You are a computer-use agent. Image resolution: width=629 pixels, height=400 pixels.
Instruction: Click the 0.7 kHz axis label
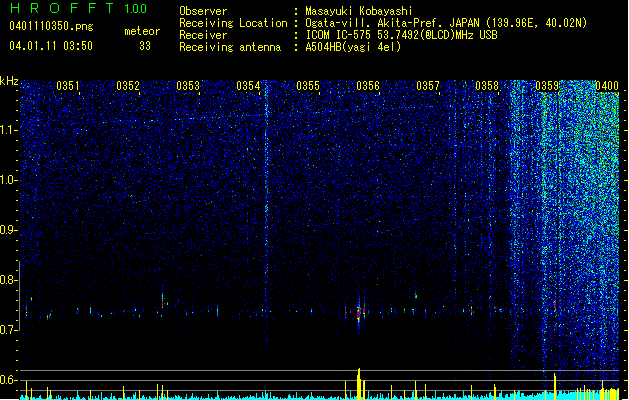tap(9, 330)
